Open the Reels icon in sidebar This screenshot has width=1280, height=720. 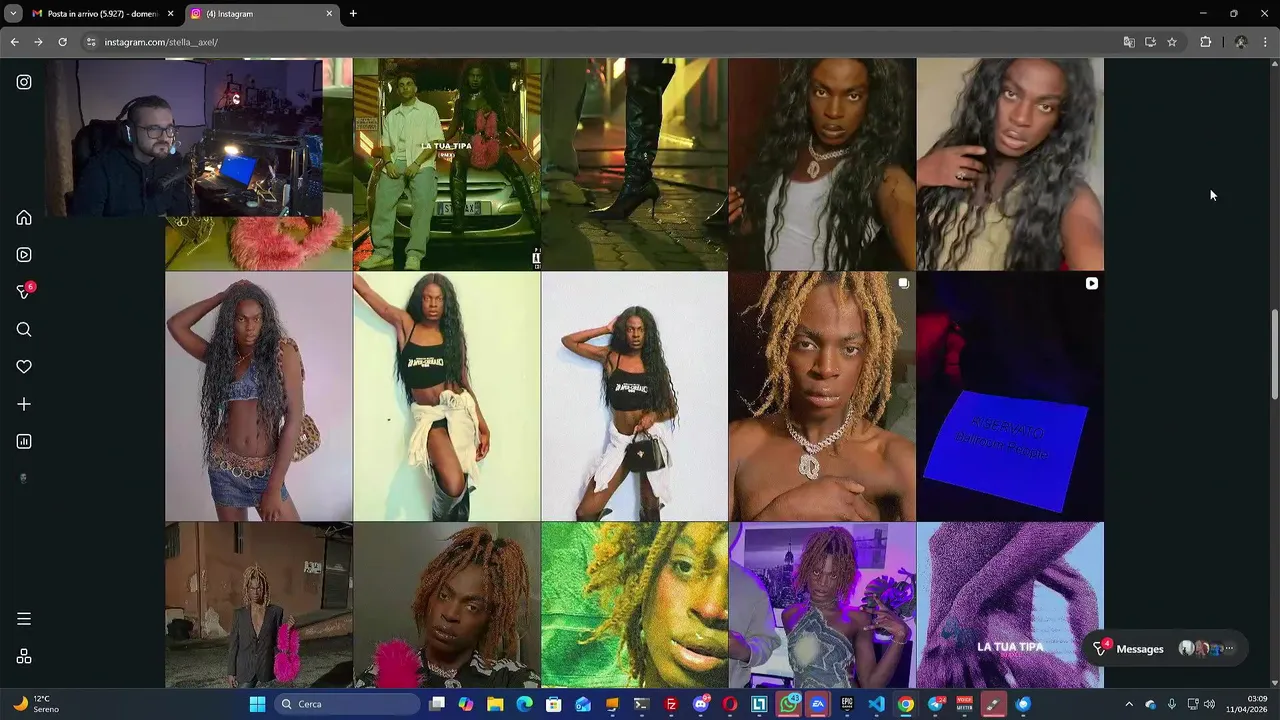(x=24, y=255)
